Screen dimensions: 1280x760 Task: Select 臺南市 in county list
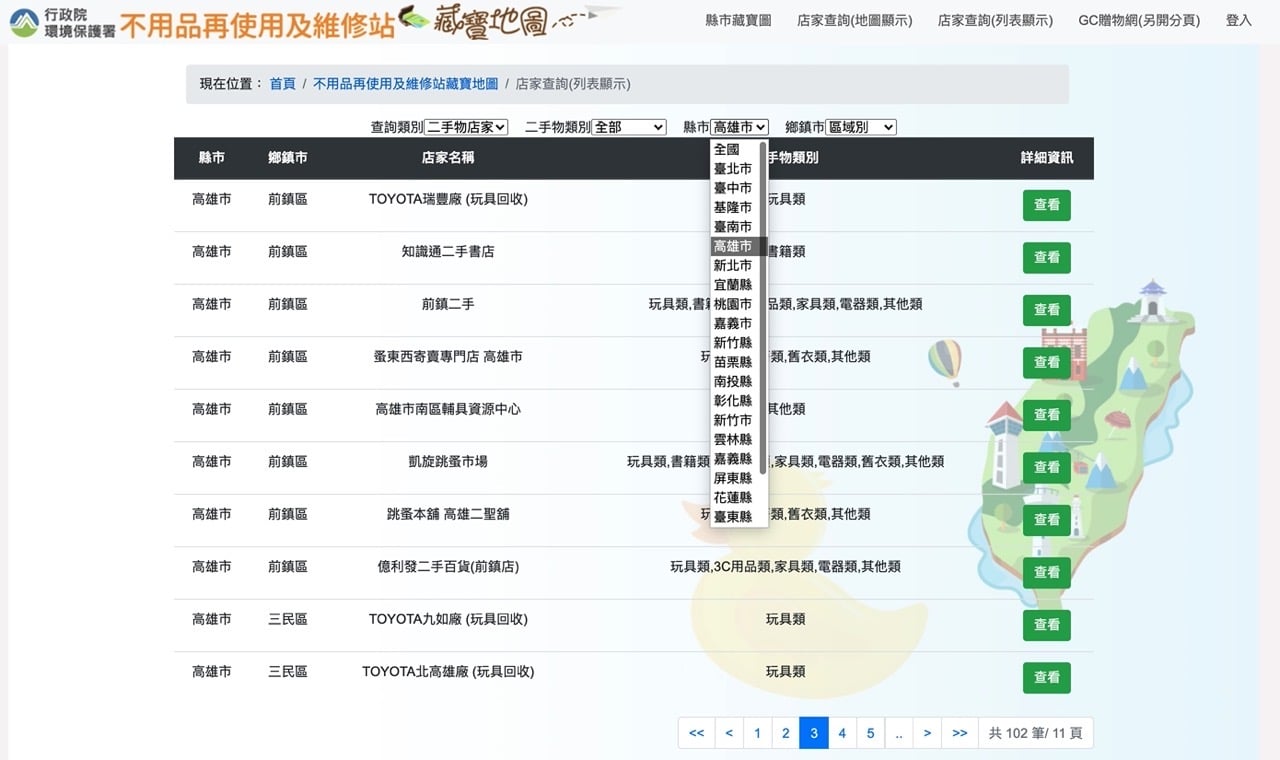735,227
